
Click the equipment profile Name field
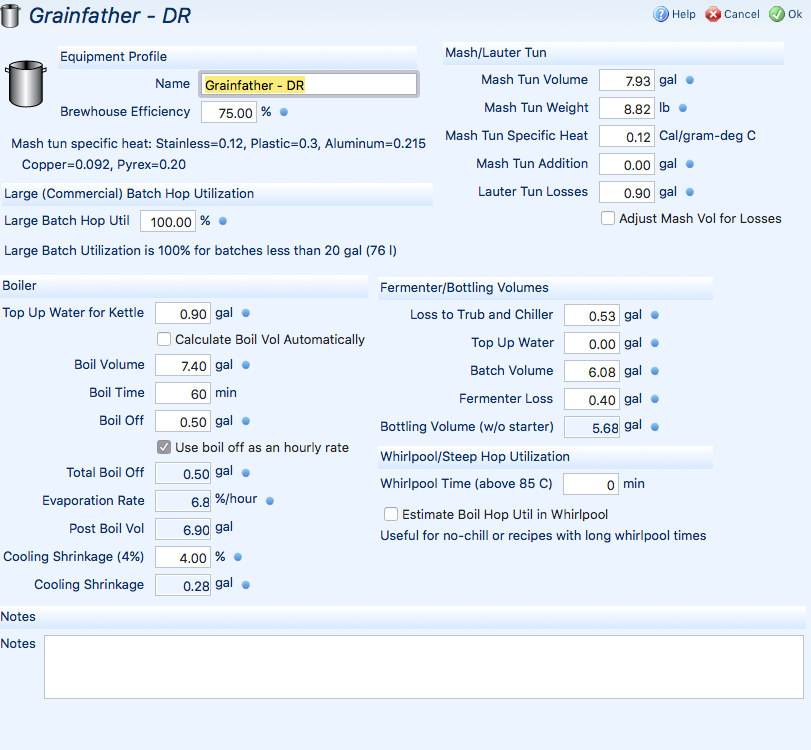[x=308, y=84]
